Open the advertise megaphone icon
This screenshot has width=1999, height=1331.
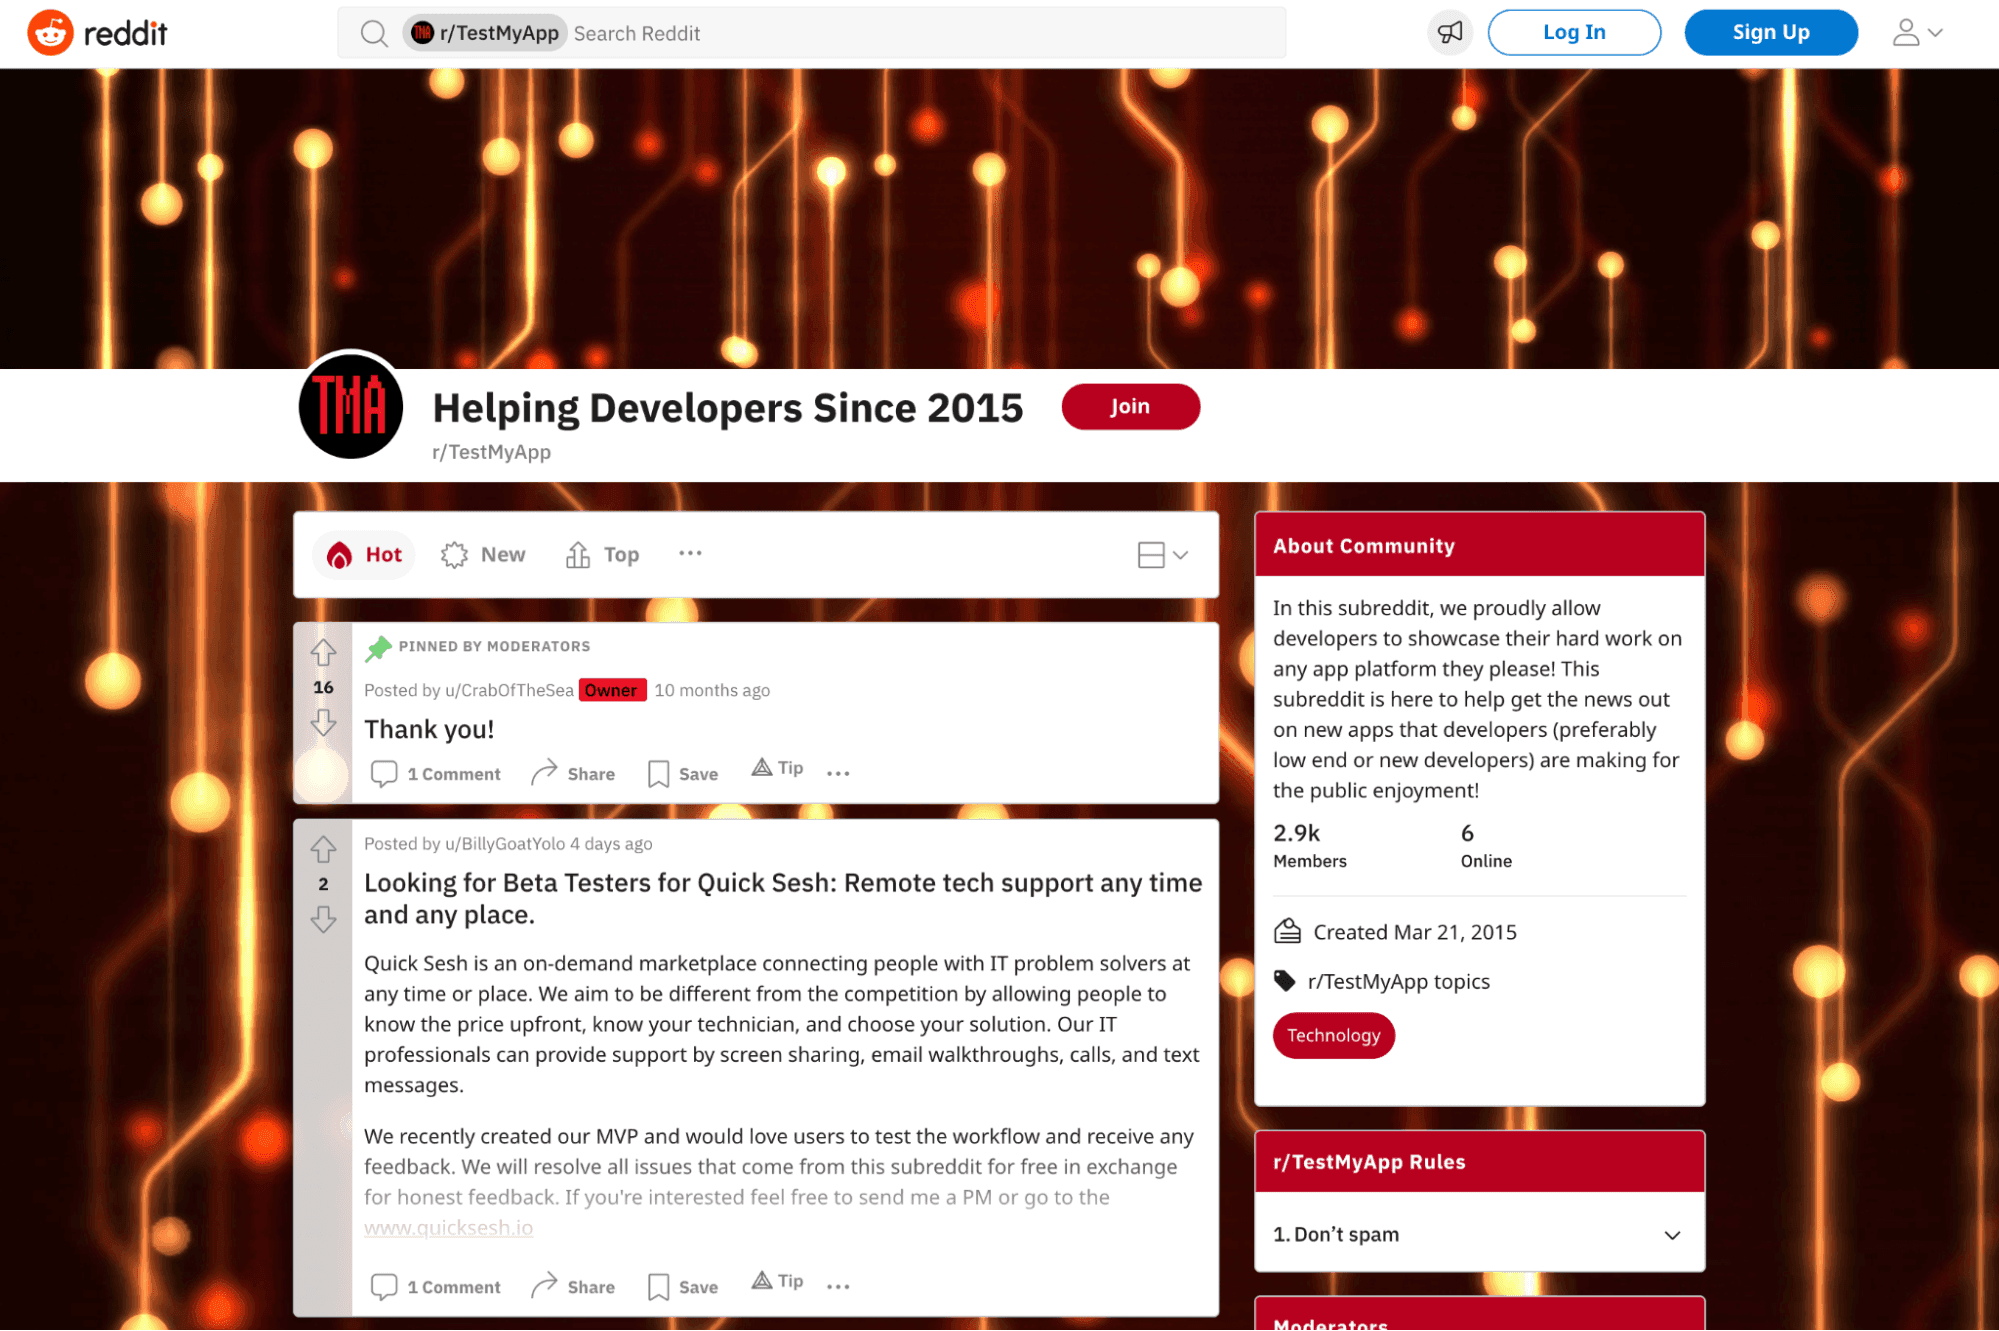pyautogui.click(x=1449, y=33)
